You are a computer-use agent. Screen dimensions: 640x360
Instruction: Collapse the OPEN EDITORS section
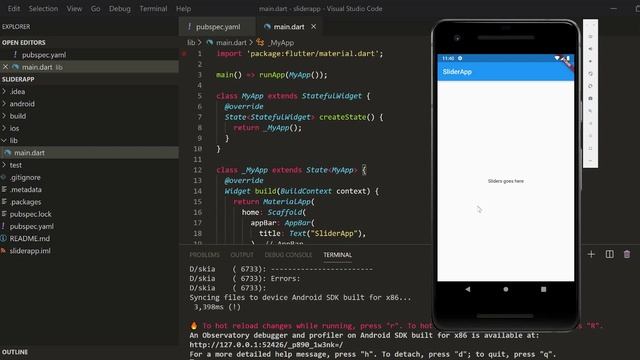(89, 42)
